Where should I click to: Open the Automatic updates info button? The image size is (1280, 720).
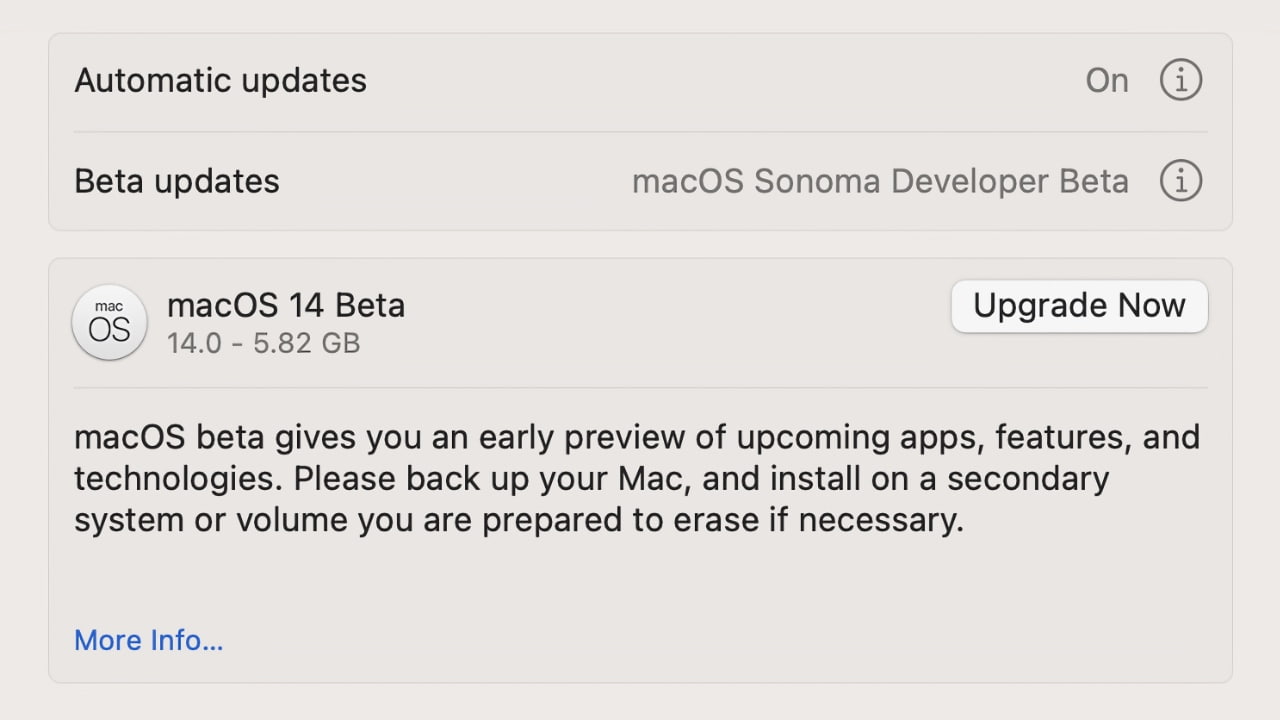coord(1180,80)
